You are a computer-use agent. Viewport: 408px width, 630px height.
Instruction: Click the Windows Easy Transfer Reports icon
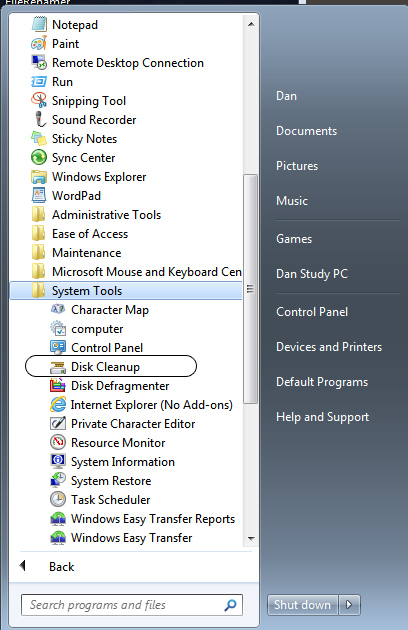tap(58, 519)
